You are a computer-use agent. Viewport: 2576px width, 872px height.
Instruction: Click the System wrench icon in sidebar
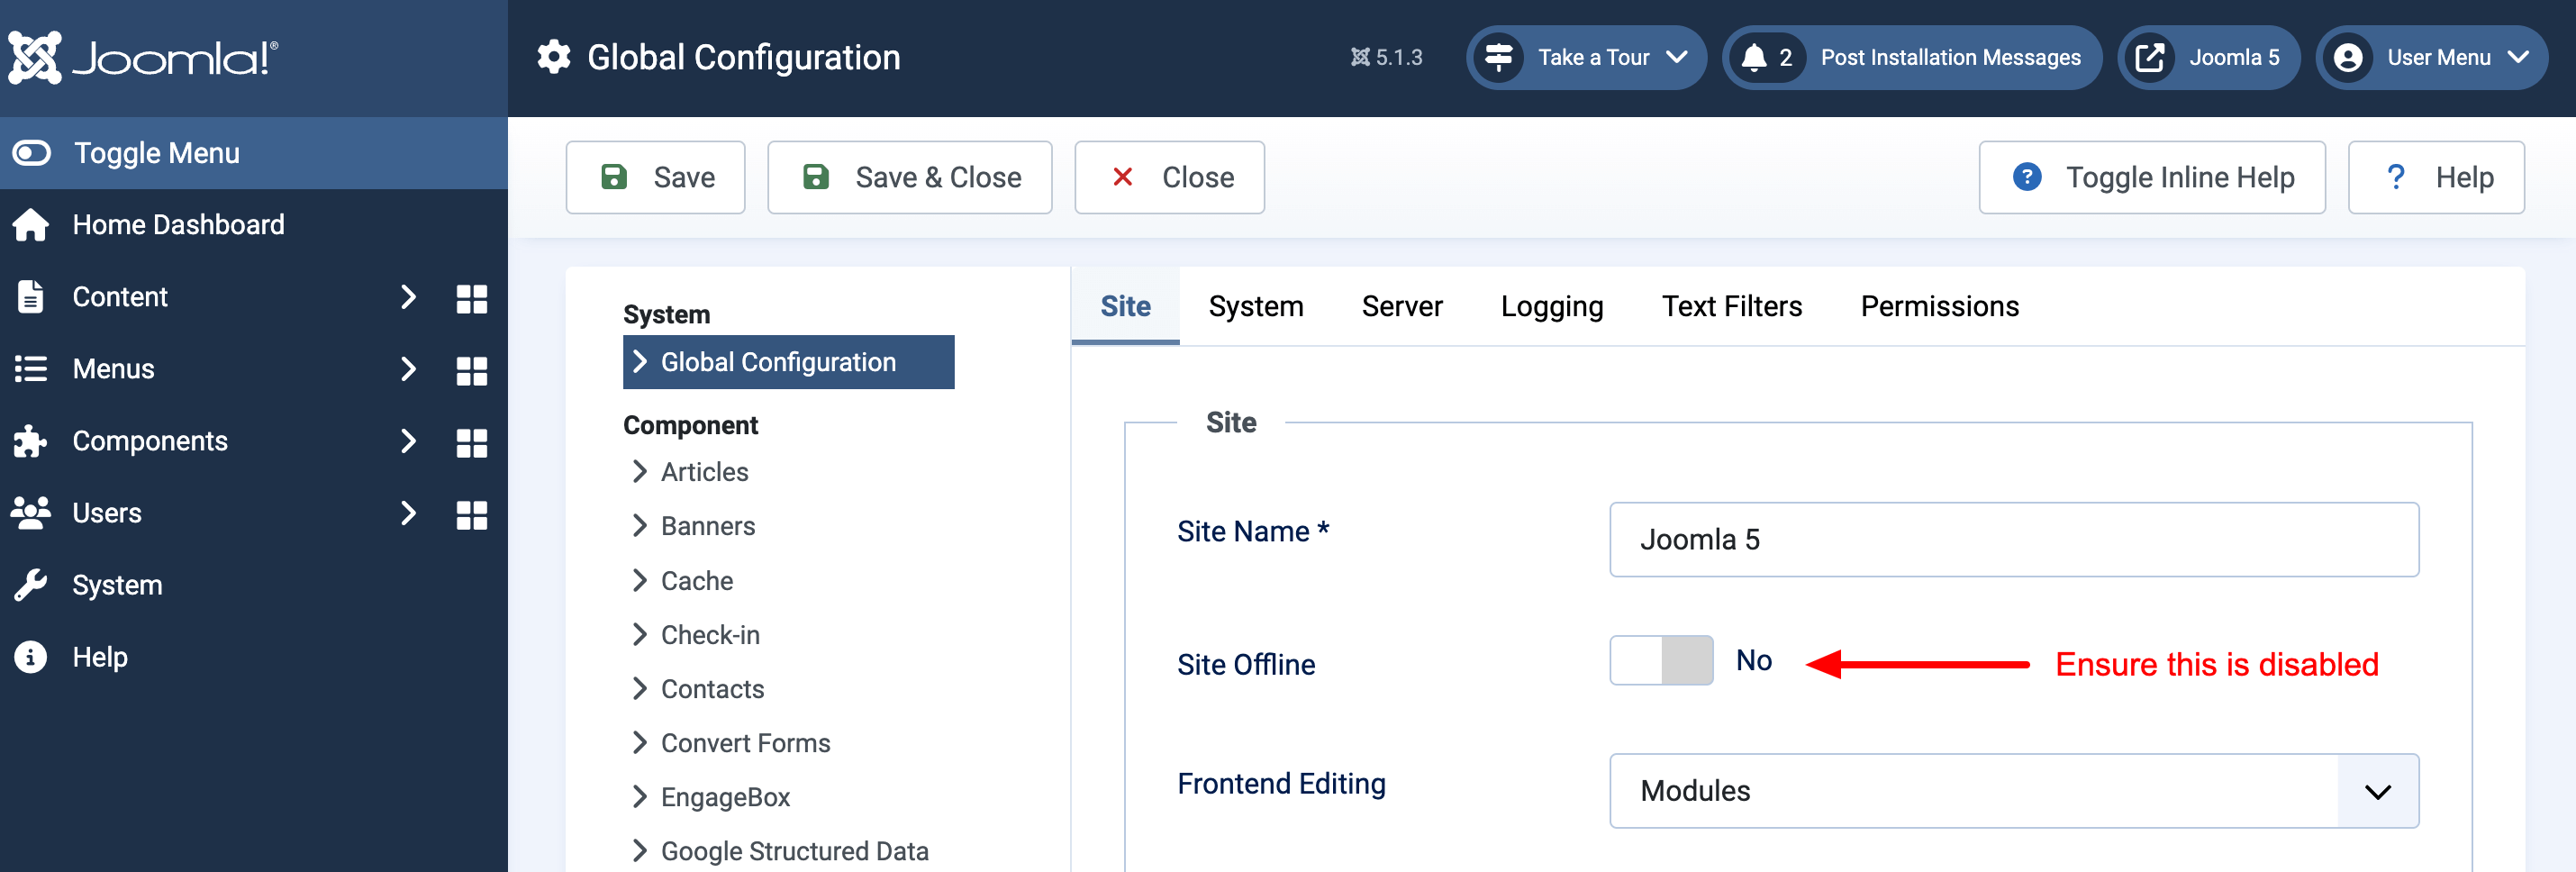(x=31, y=585)
